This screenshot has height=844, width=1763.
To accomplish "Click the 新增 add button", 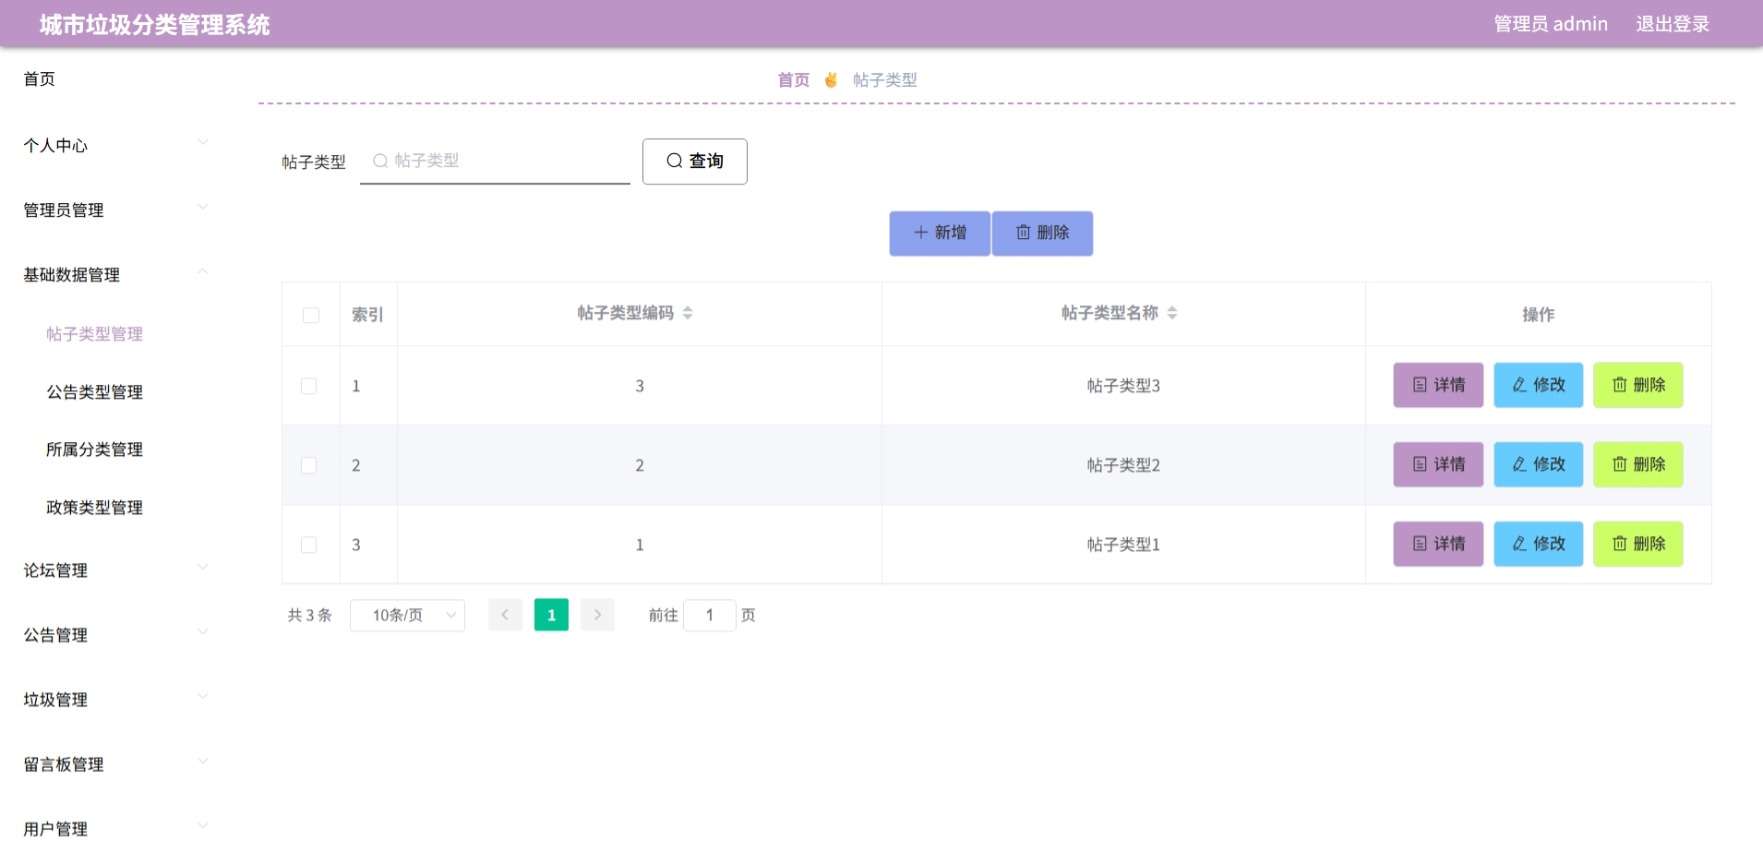I will 939,233.
